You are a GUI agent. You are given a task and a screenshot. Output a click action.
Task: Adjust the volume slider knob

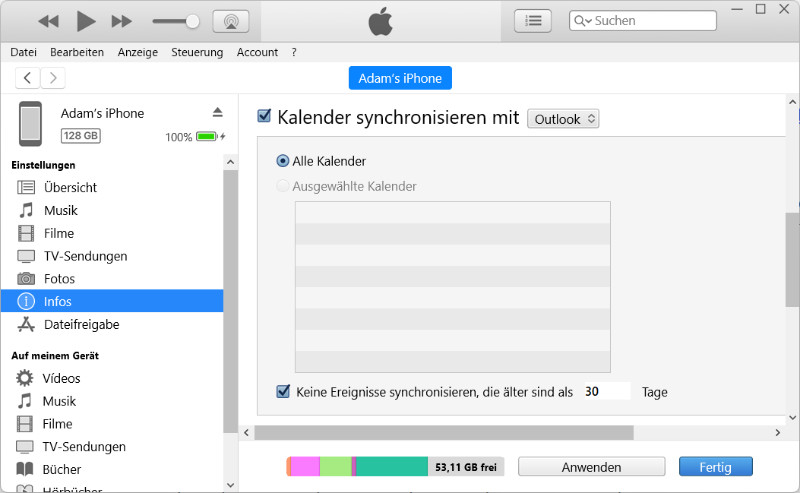pos(193,21)
